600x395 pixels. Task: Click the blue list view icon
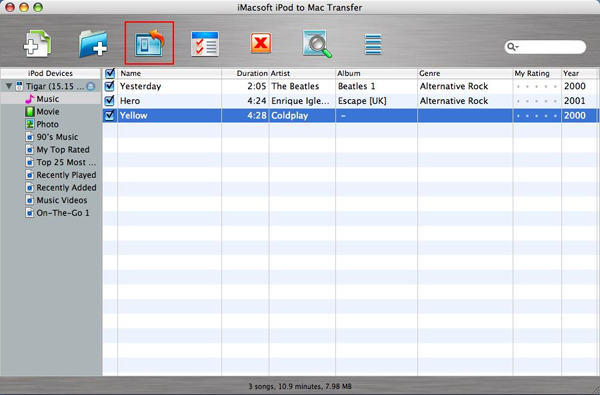pos(373,44)
